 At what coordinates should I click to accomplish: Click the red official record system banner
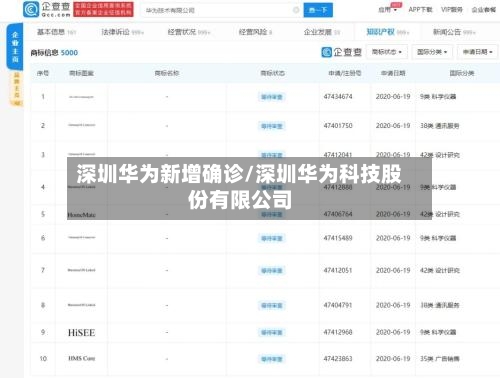104,9
